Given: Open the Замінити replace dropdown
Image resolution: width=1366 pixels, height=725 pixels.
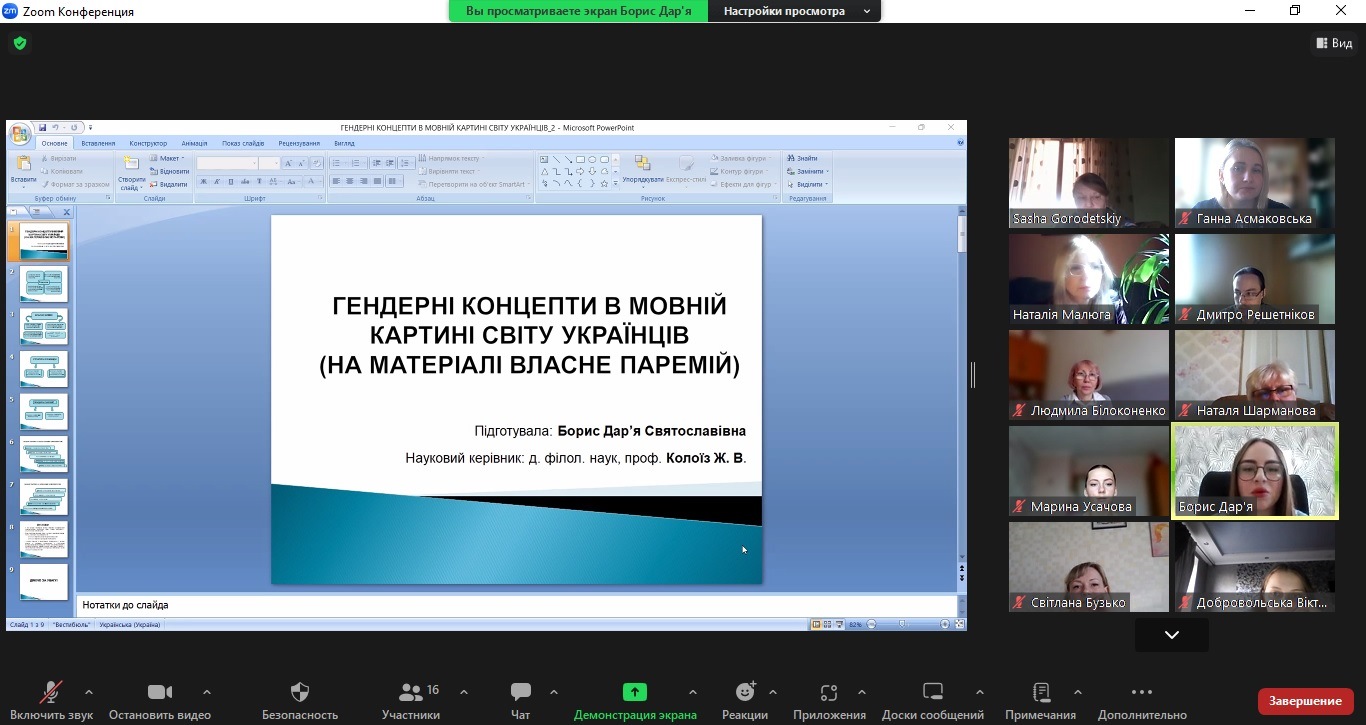Looking at the screenshot, I should coord(806,171).
